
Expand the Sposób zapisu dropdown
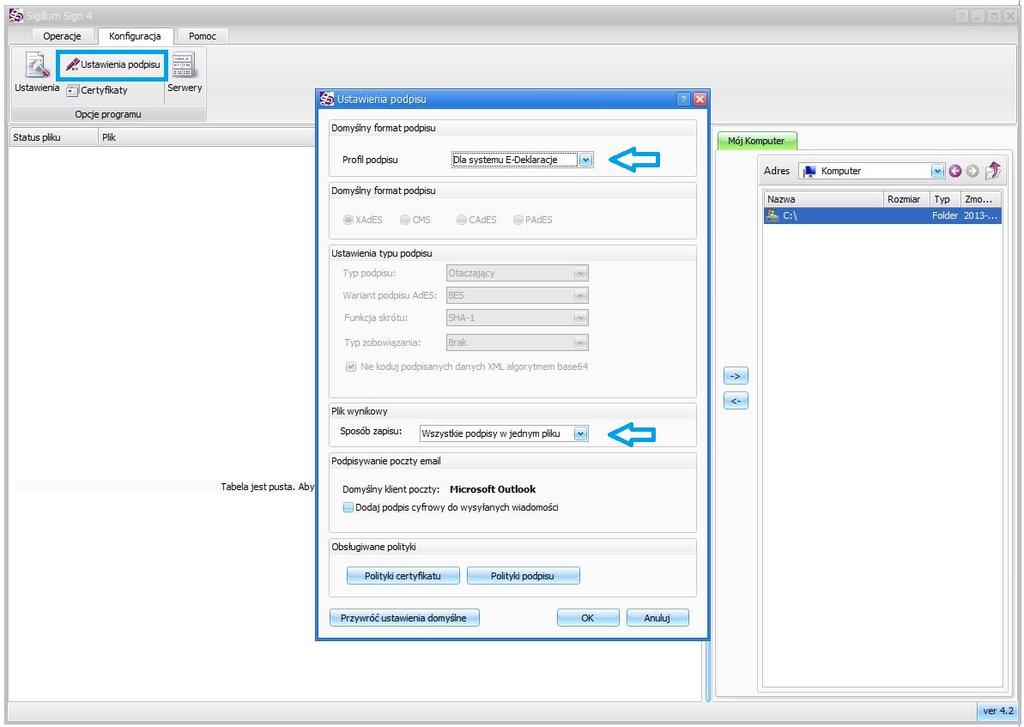[581, 434]
